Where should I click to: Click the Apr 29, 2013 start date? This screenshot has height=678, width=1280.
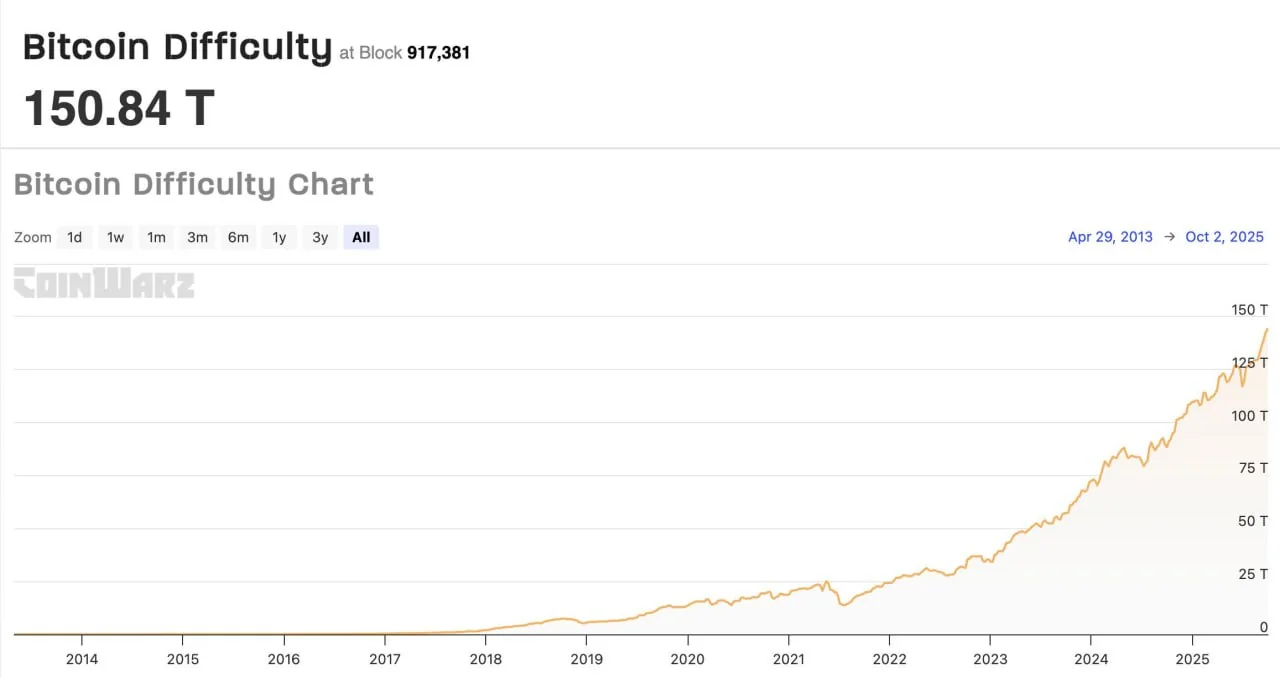coord(1110,237)
